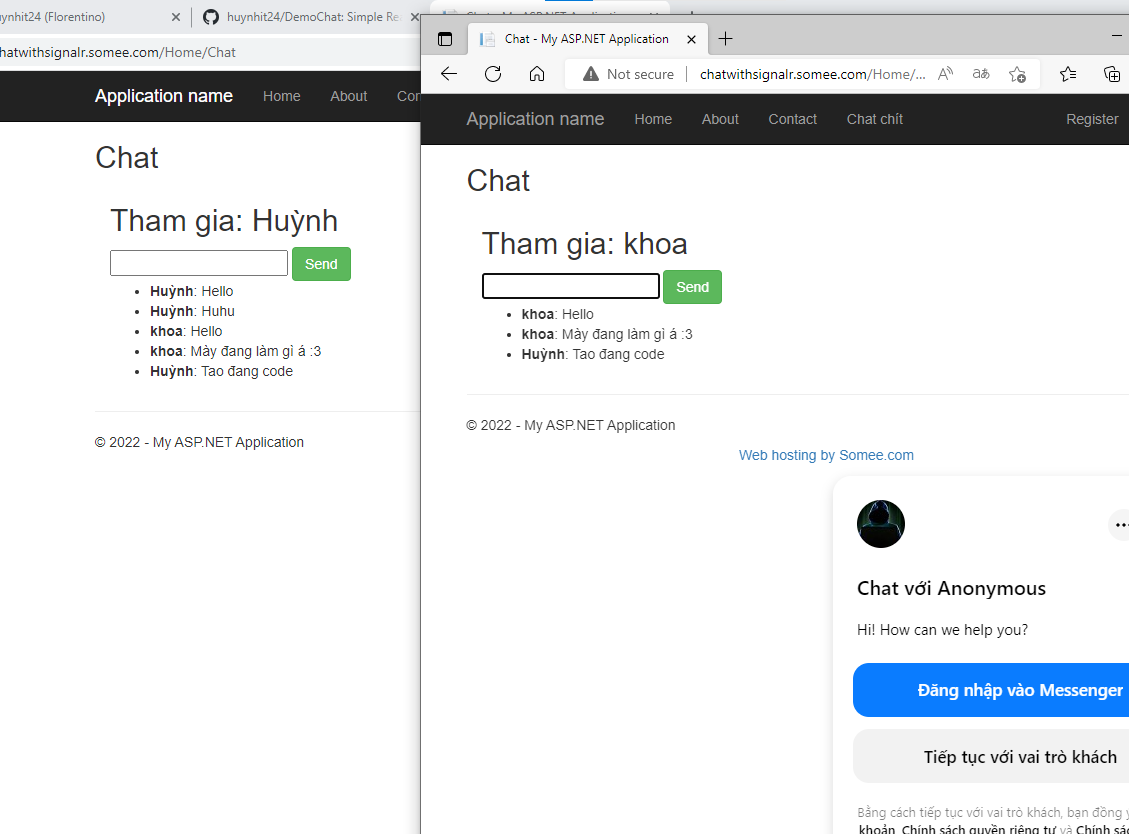Image resolution: width=1129 pixels, height=834 pixels.
Task: Click the chat message input field
Action: [x=570, y=285]
